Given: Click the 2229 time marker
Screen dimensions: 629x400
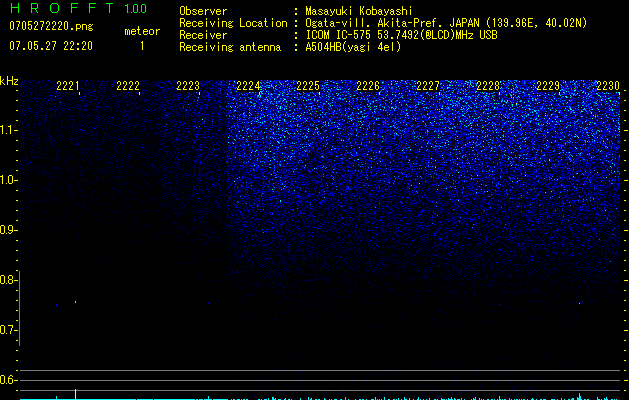Looking at the screenshot, I should click(548, 85).
